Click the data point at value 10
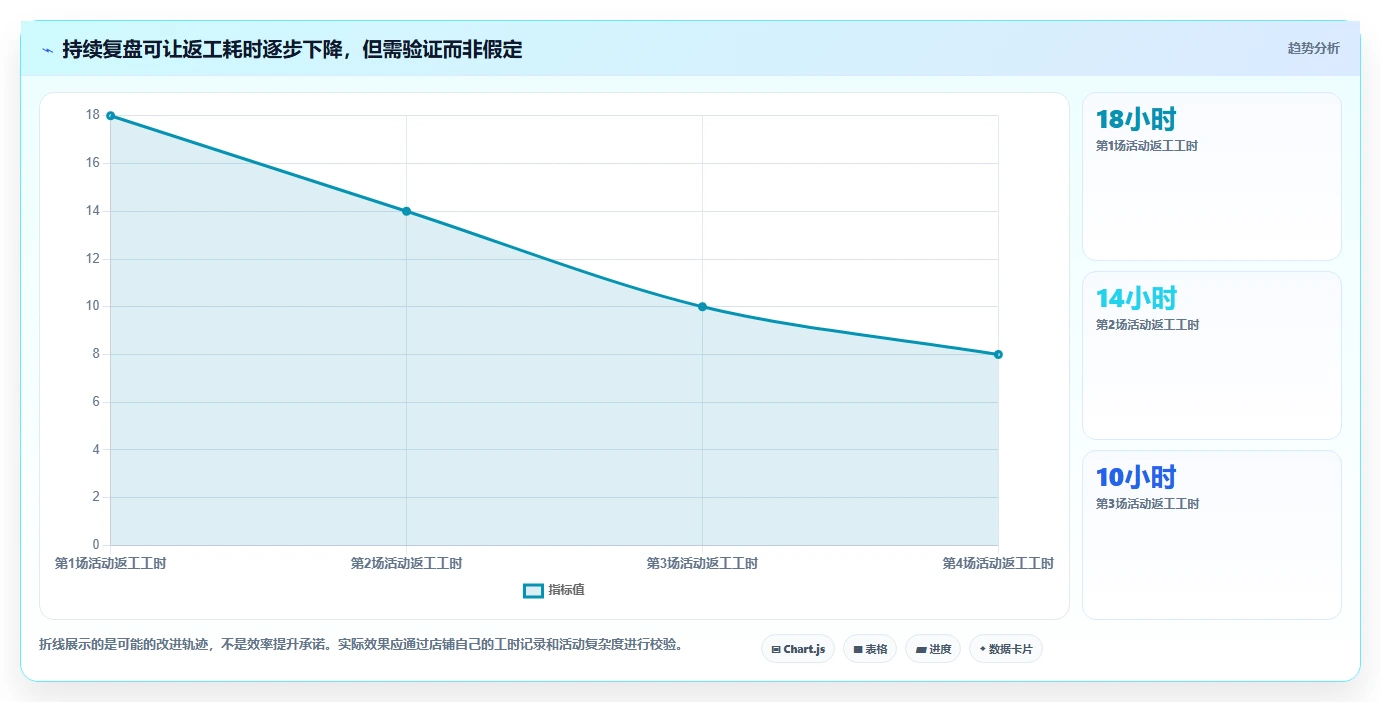Screen dimensions: 1381x702 click(x=702, y=307)
